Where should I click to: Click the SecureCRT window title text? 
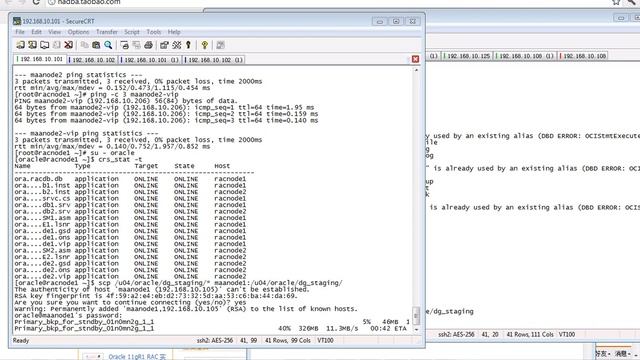coord(58,21)
